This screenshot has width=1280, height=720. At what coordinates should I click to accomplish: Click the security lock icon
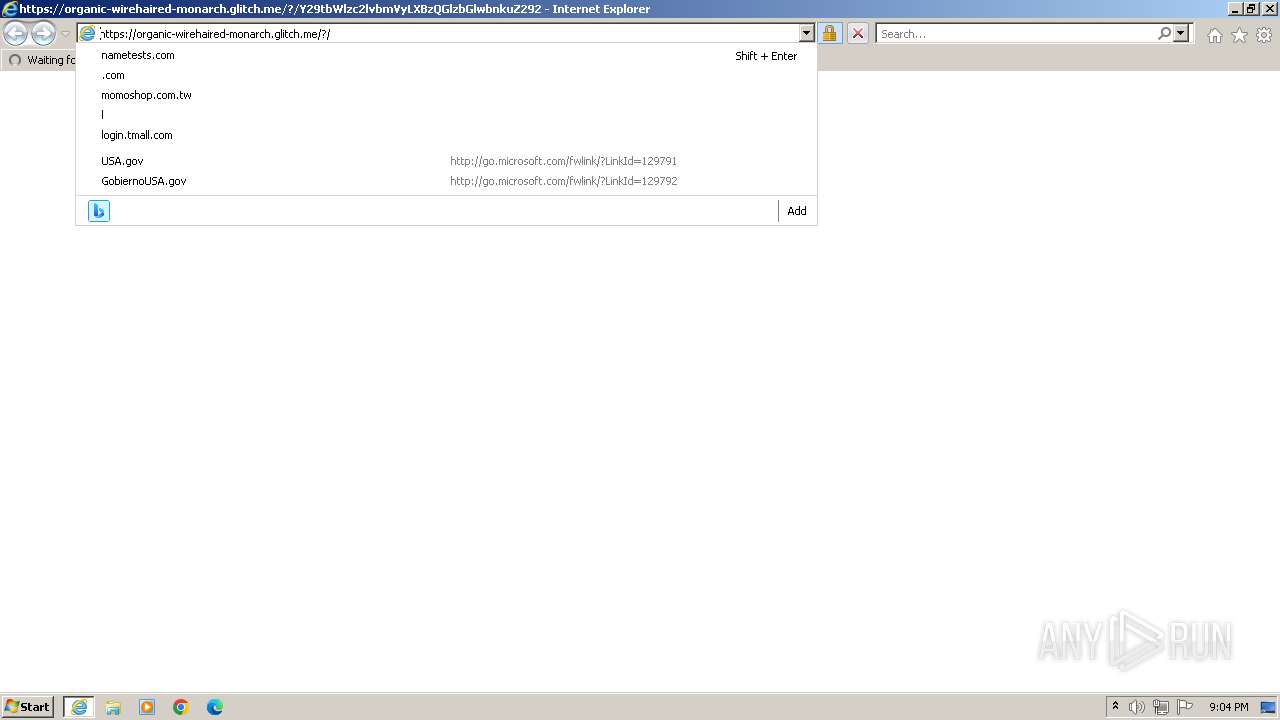[830, 34]
